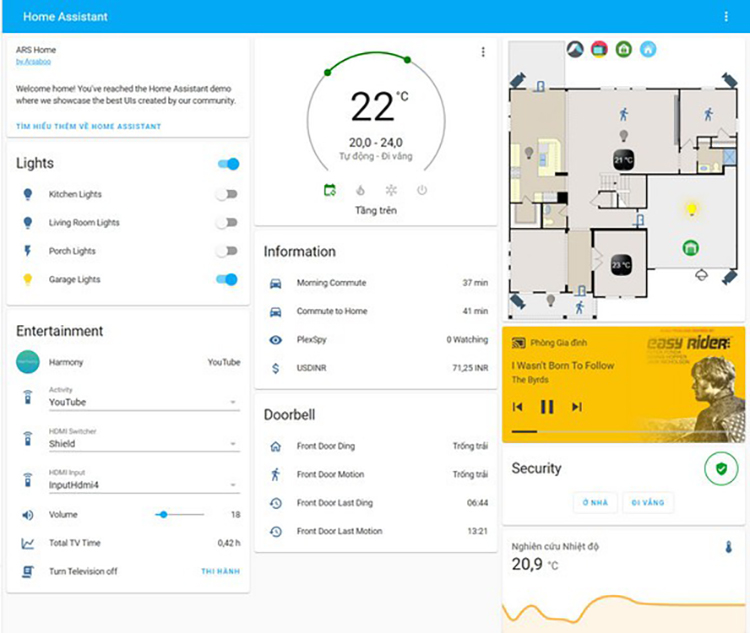
Task: Toggle the main Lights group switch
Action: [x=228, y=164]
